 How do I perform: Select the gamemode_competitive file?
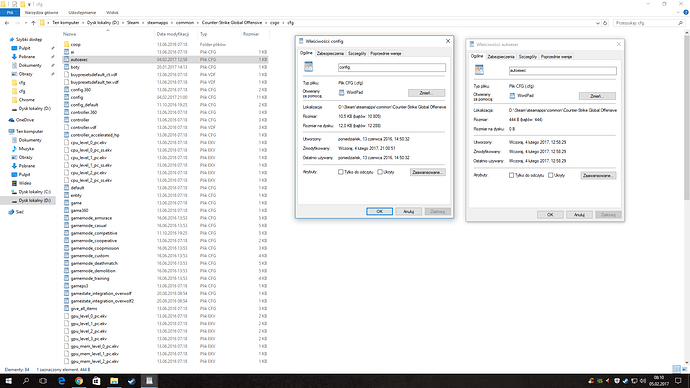coord(94,233)
